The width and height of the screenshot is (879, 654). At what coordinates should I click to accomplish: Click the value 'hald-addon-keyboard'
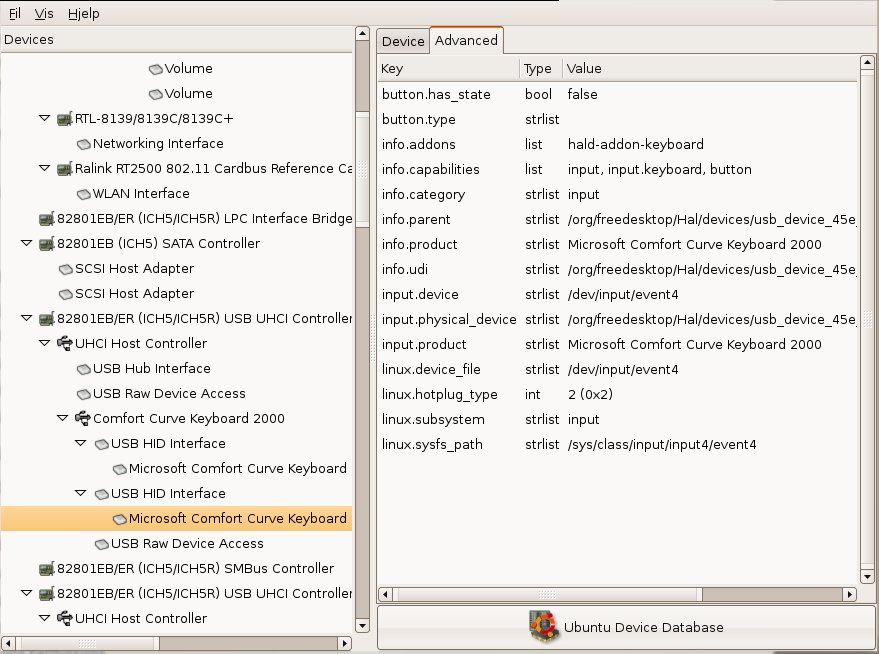pyautogui.click(x=636, y=145)
